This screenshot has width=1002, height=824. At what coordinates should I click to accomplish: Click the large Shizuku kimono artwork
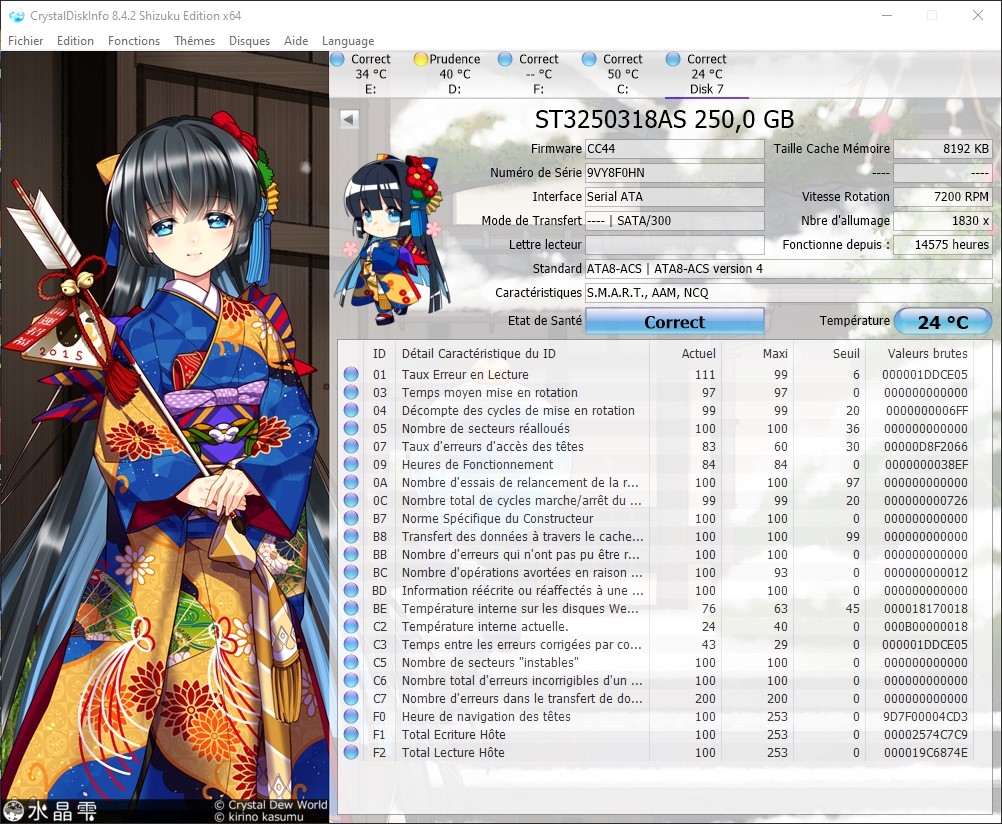[x=164, y=437]
